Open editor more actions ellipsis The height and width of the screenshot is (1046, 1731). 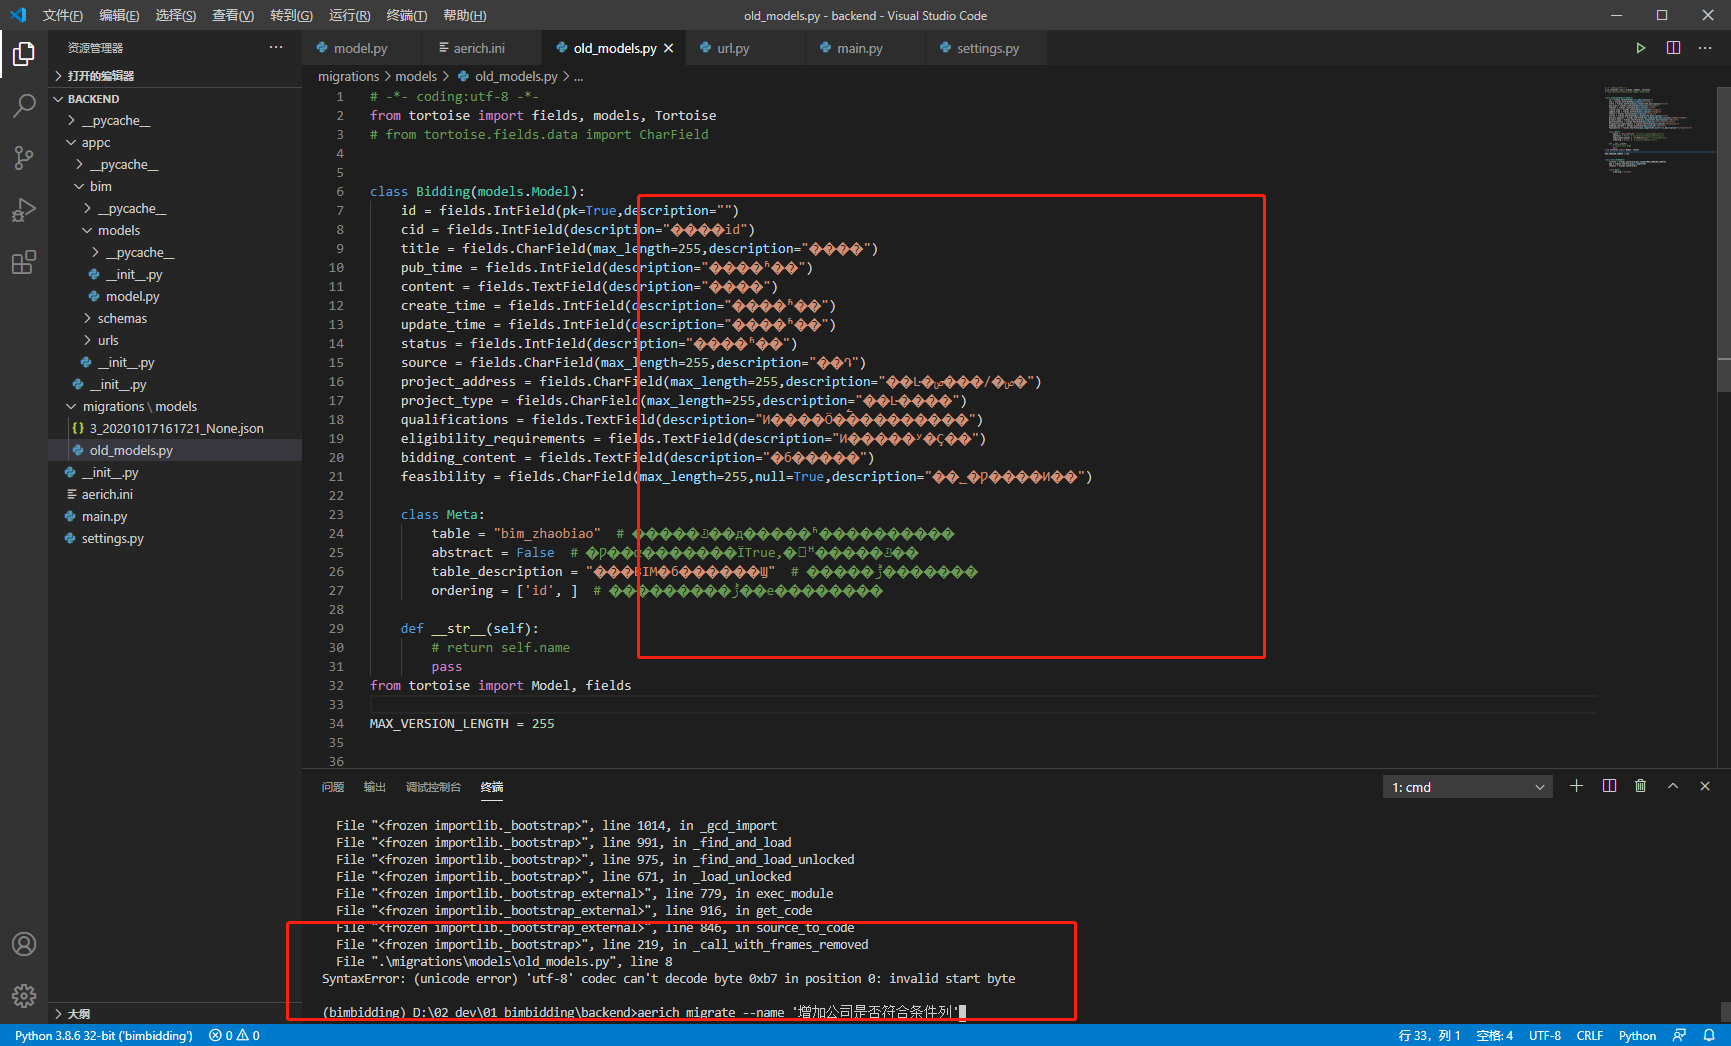[1705, 48]
